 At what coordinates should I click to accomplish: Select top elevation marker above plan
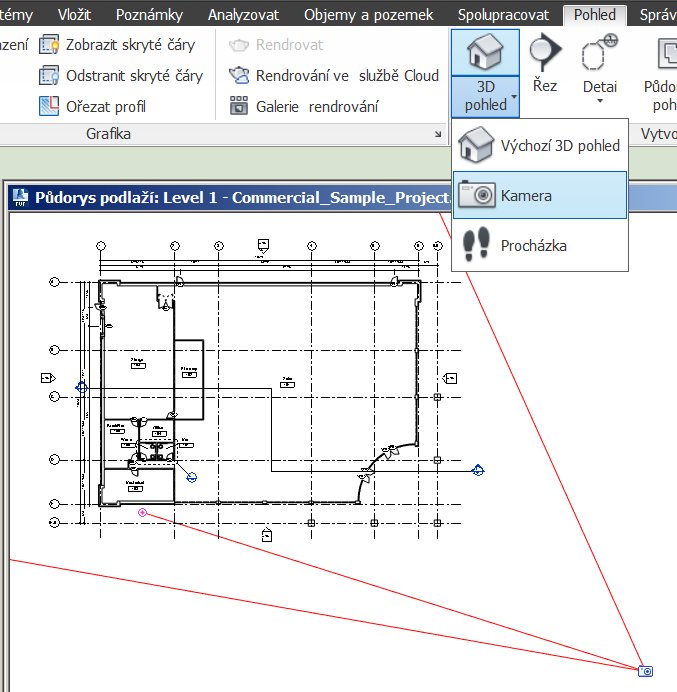coord(263,245)
